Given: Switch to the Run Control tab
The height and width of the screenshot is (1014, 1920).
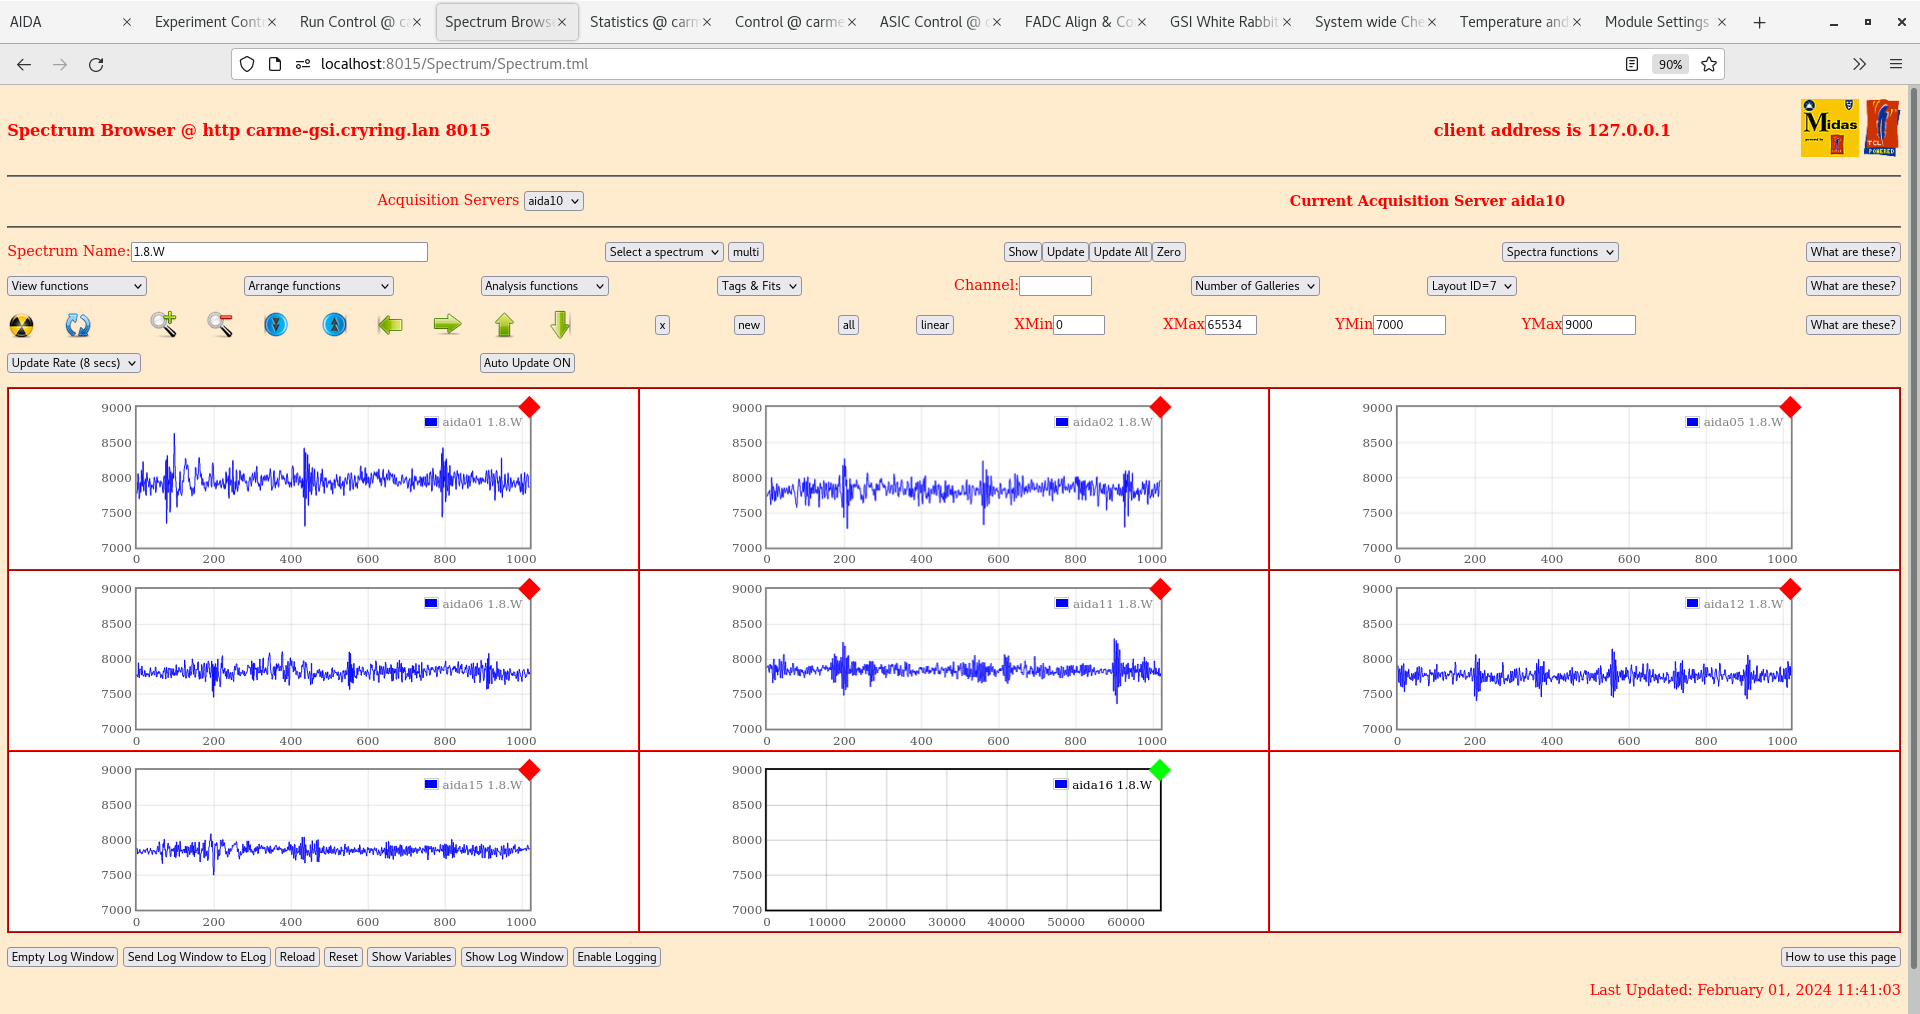Looking at the screenshot, I should click(x=355, y=21).
